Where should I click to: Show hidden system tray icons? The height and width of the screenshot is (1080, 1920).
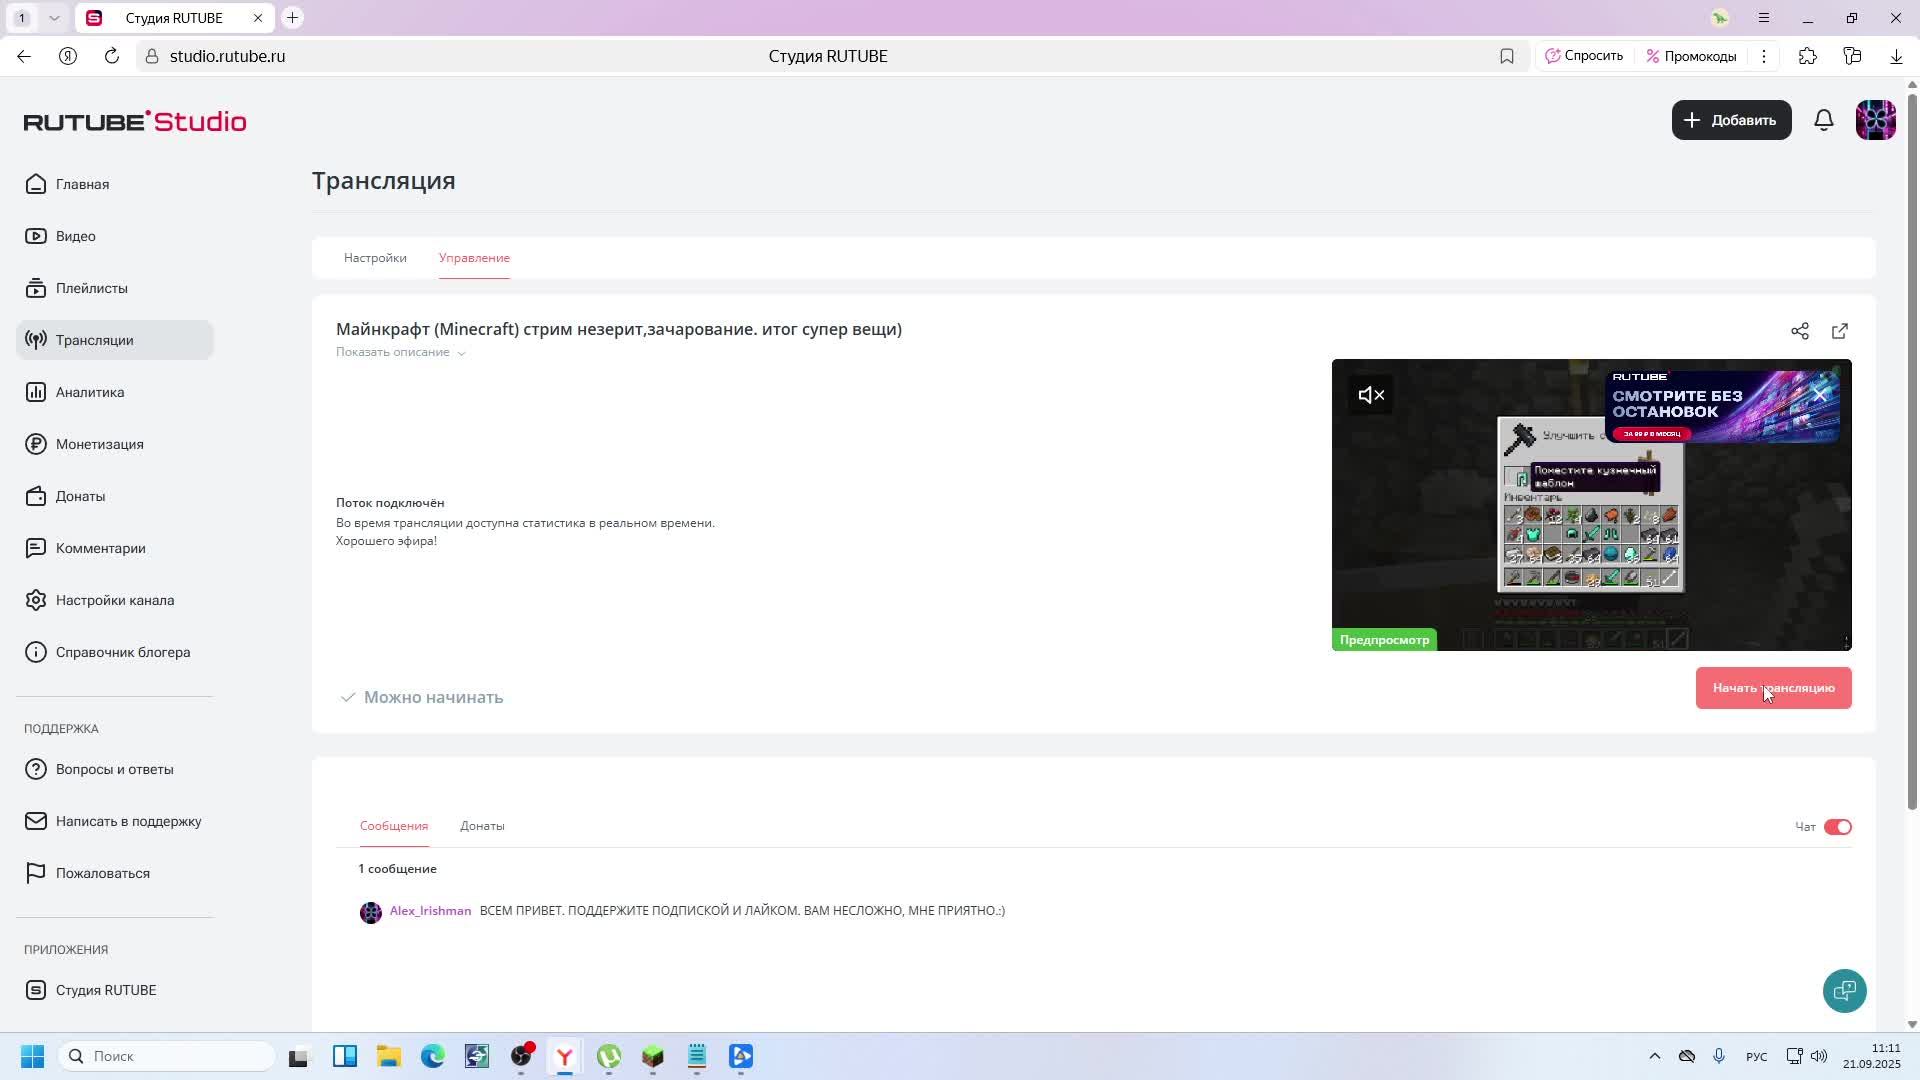(1654, 1056)
